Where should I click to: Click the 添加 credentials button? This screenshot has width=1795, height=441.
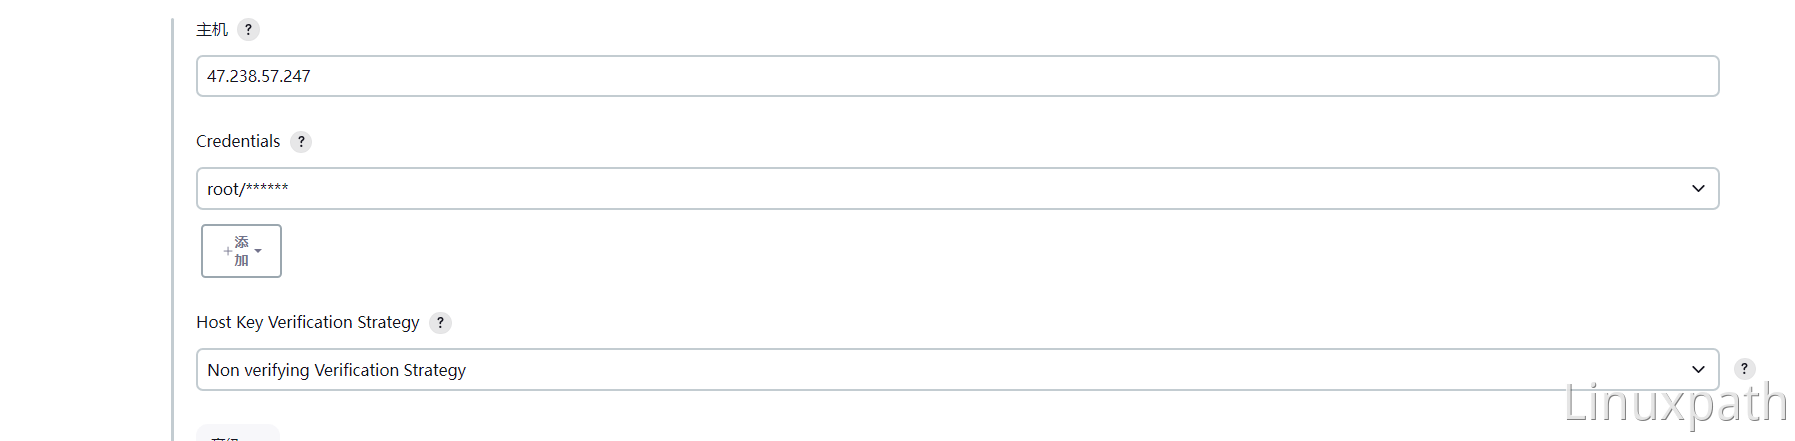click(241, 251)
